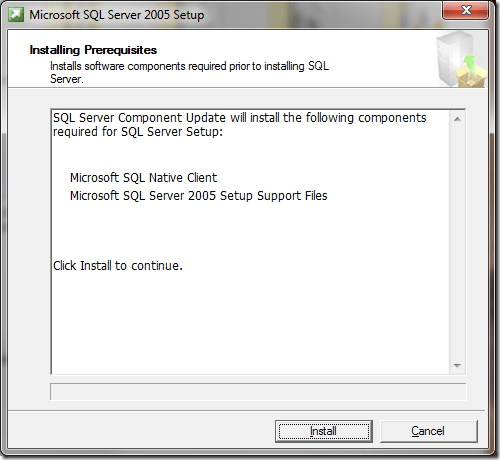This screenshot has width=500, height=460.
Task: Click the empty progress bar below list
Action: [x=258, y=391]
